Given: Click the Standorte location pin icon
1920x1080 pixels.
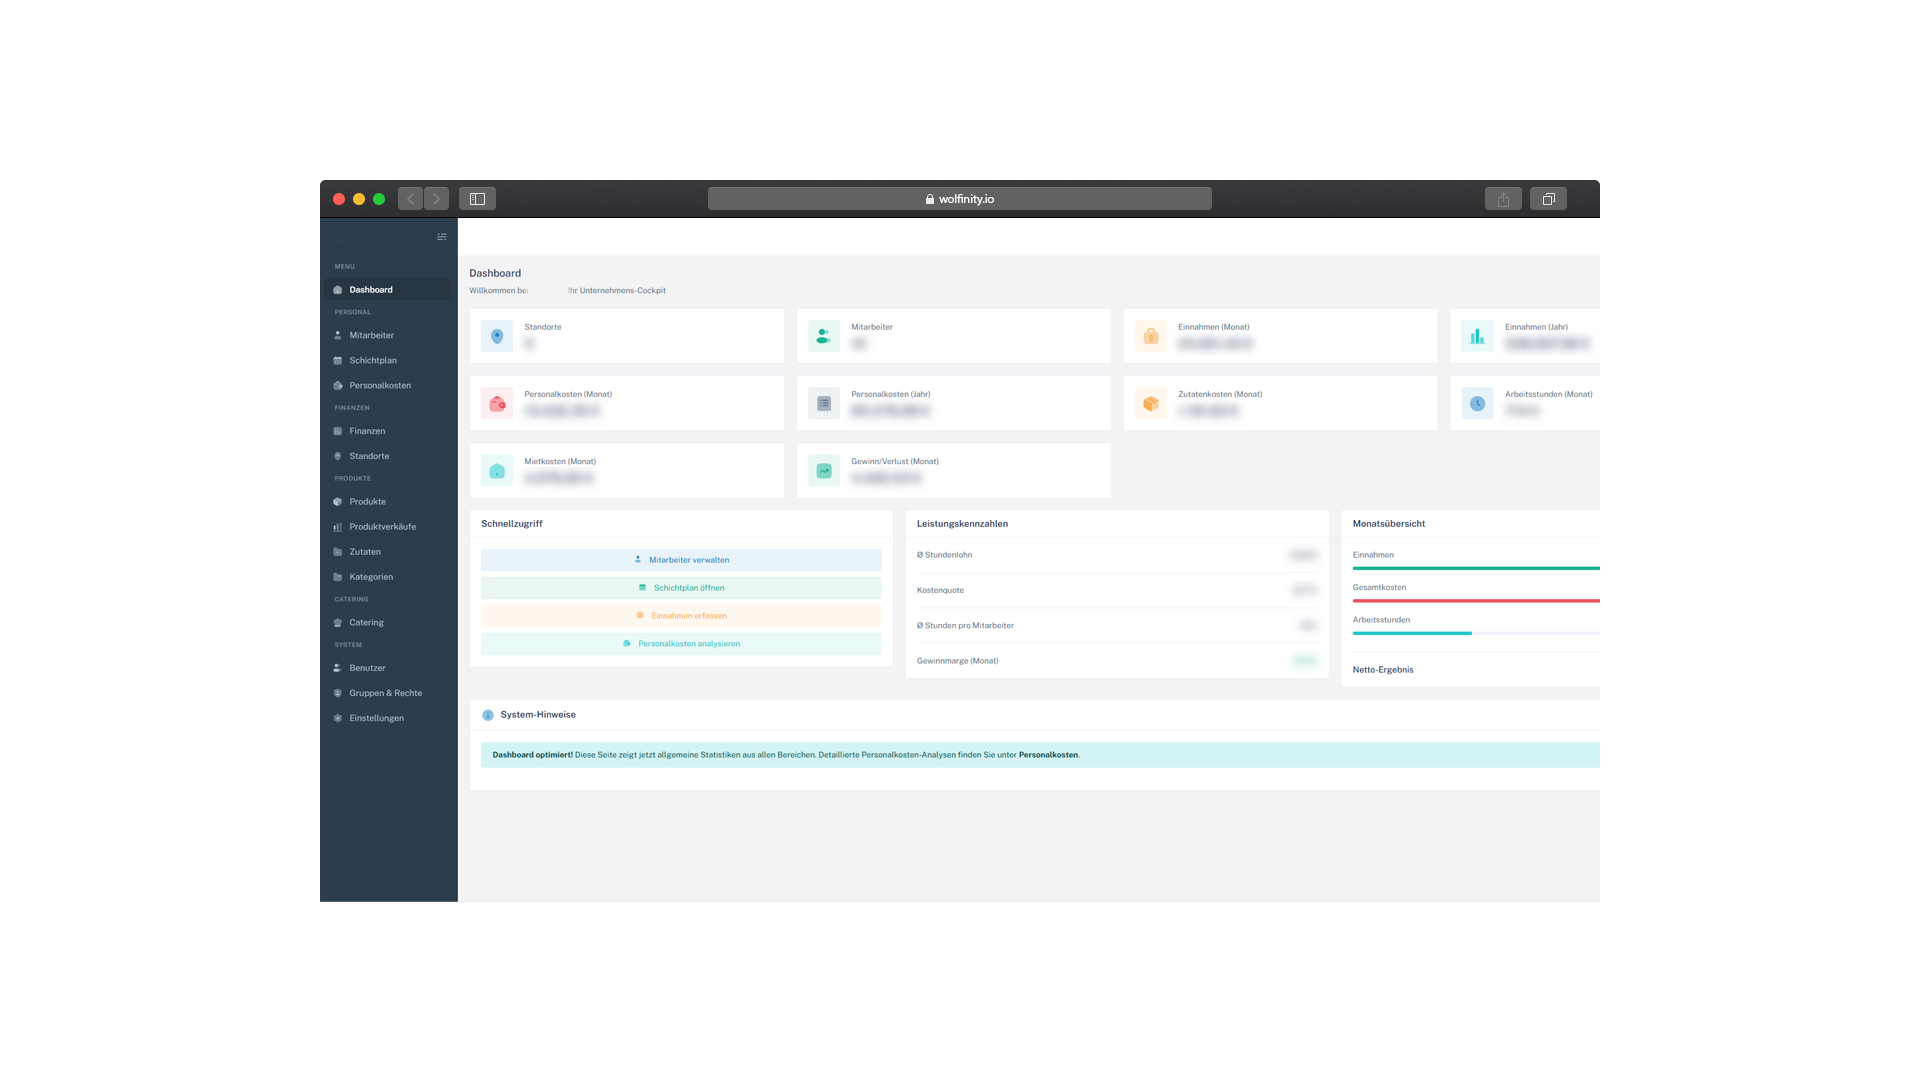Looking at the screenshot, I should 497,336.
